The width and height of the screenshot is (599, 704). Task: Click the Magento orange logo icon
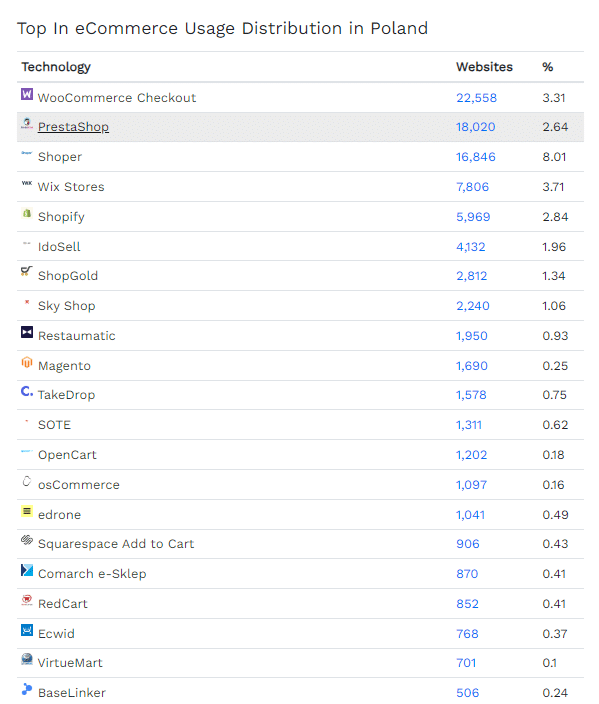(27, 362)
